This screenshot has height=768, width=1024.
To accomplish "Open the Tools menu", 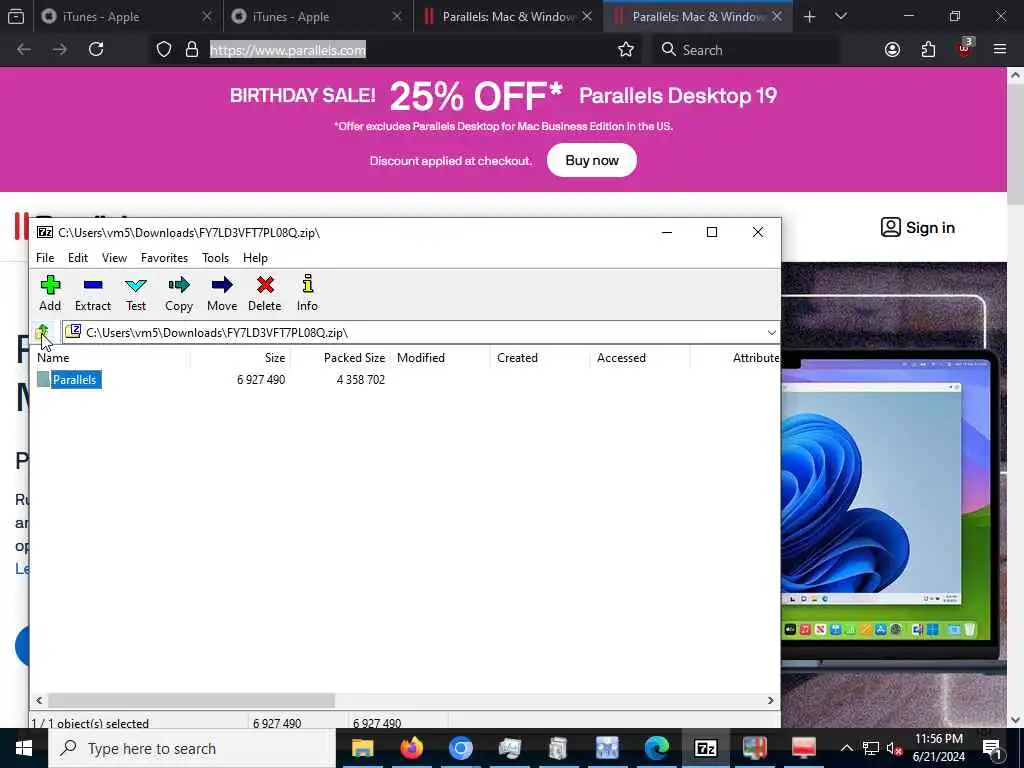I will 216,258.
